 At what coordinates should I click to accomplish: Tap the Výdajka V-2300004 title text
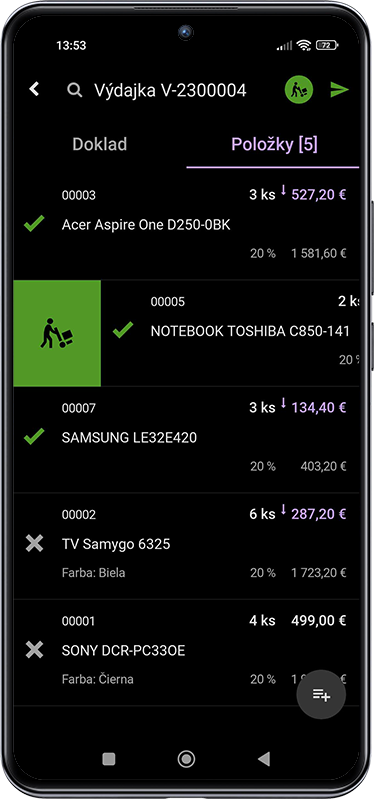click(x=170, y=91)
